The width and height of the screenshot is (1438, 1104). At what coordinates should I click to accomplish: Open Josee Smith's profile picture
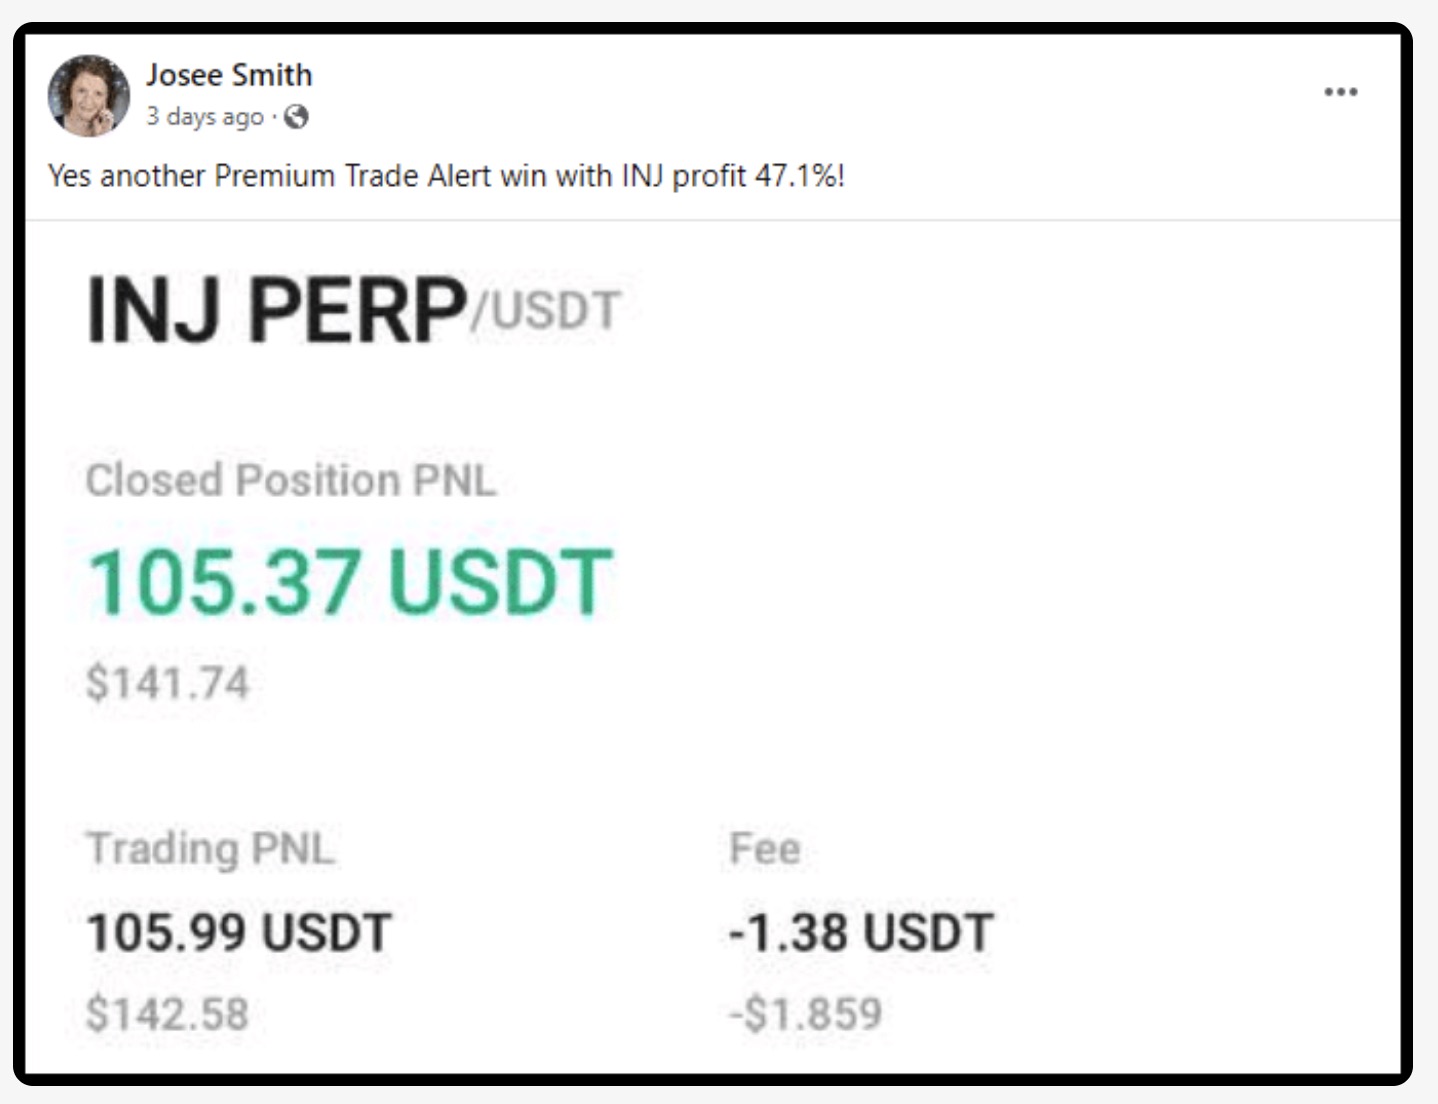[88, 95]
